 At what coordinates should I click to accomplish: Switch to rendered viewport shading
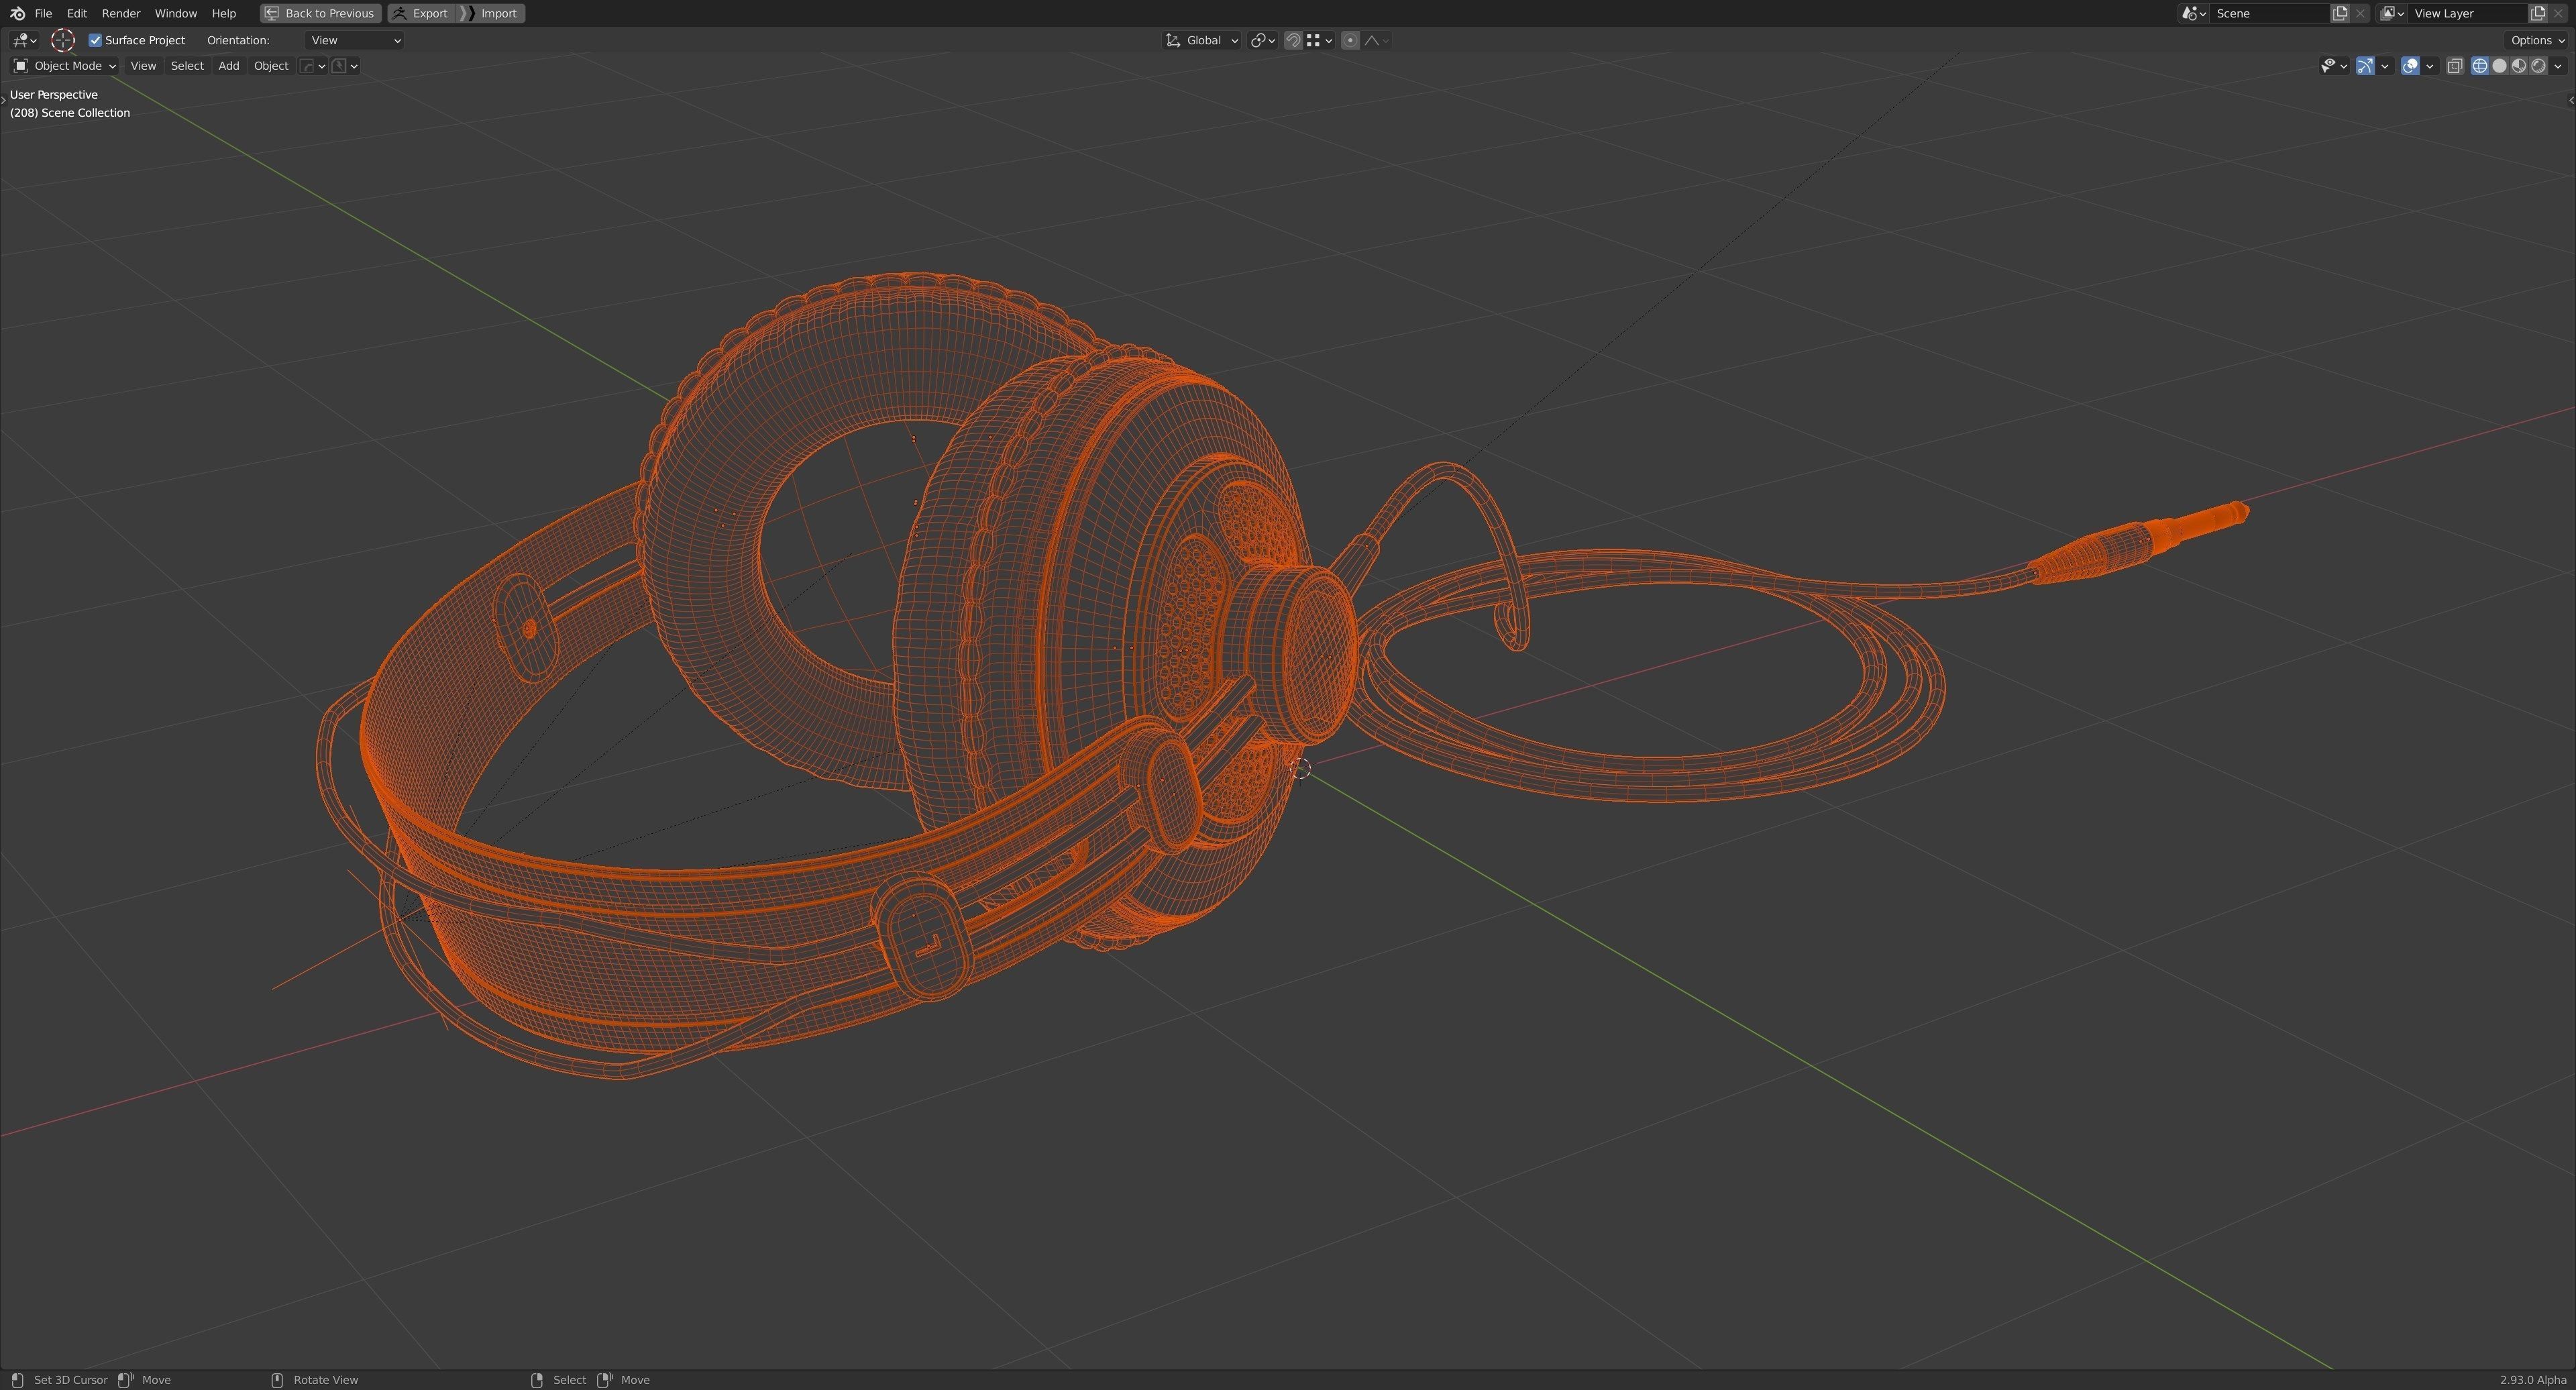[x=2538, y=66]
